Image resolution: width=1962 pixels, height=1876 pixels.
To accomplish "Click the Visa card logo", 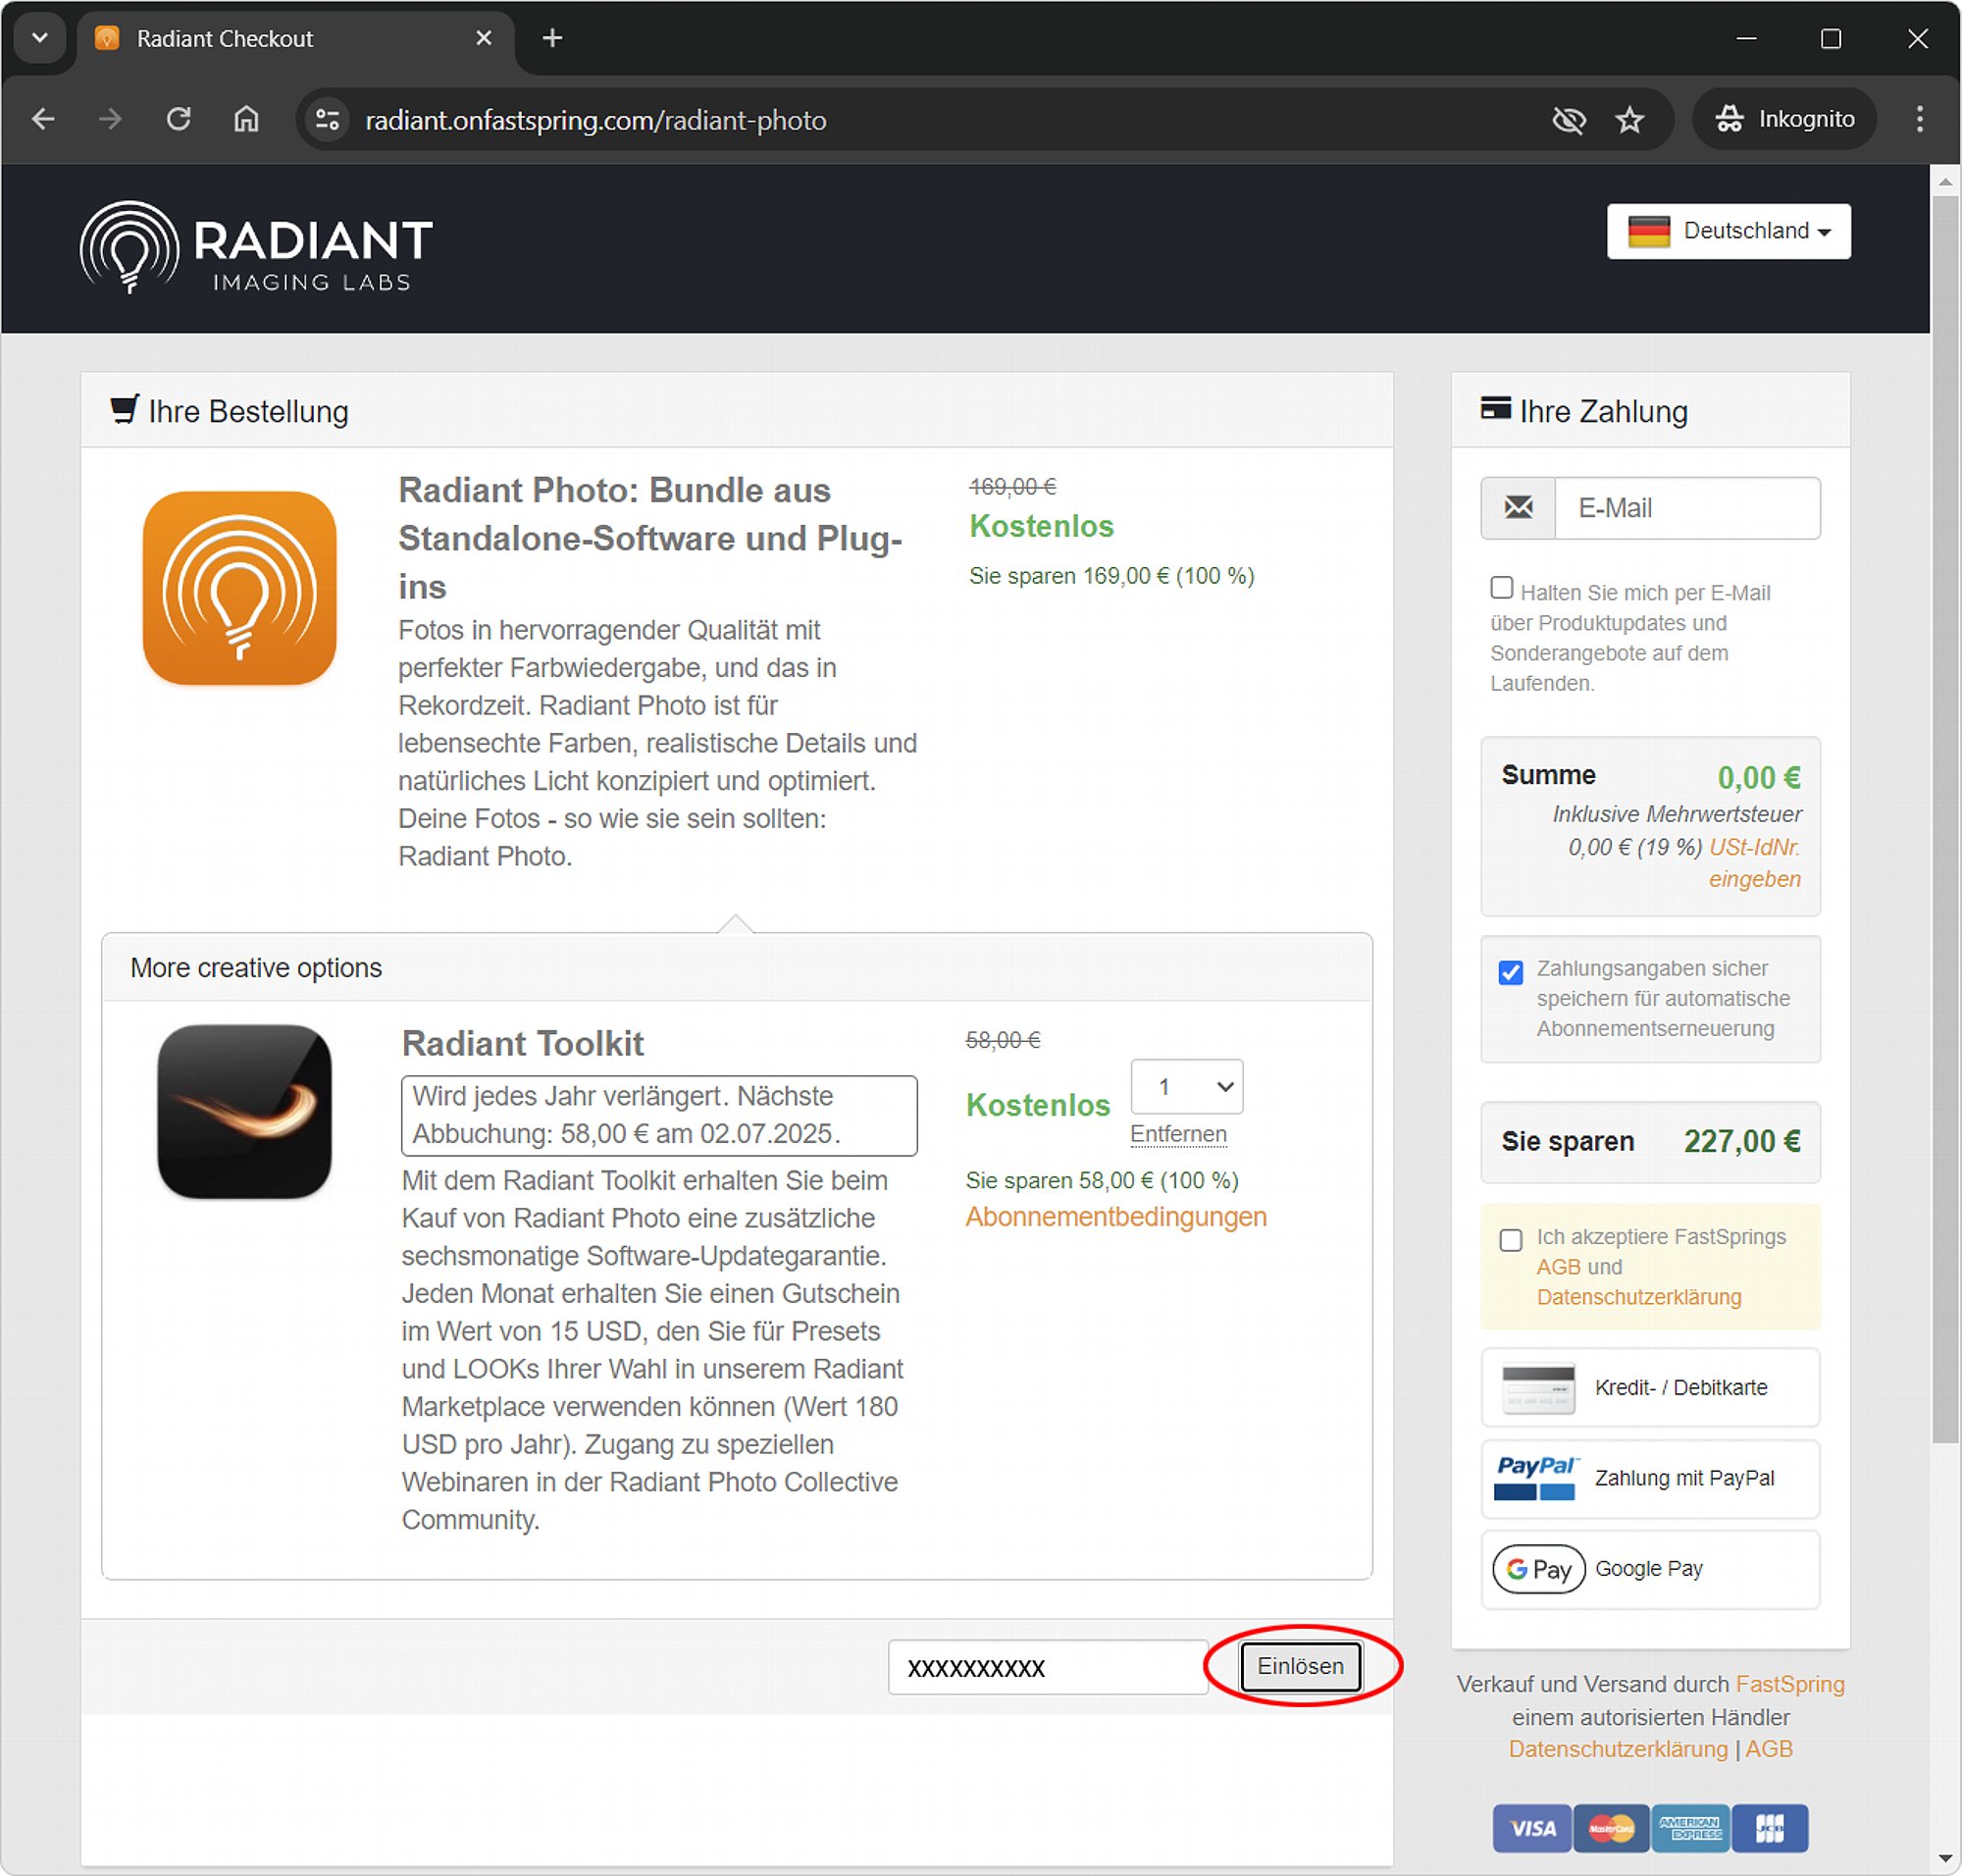I will [1531, 1828].
